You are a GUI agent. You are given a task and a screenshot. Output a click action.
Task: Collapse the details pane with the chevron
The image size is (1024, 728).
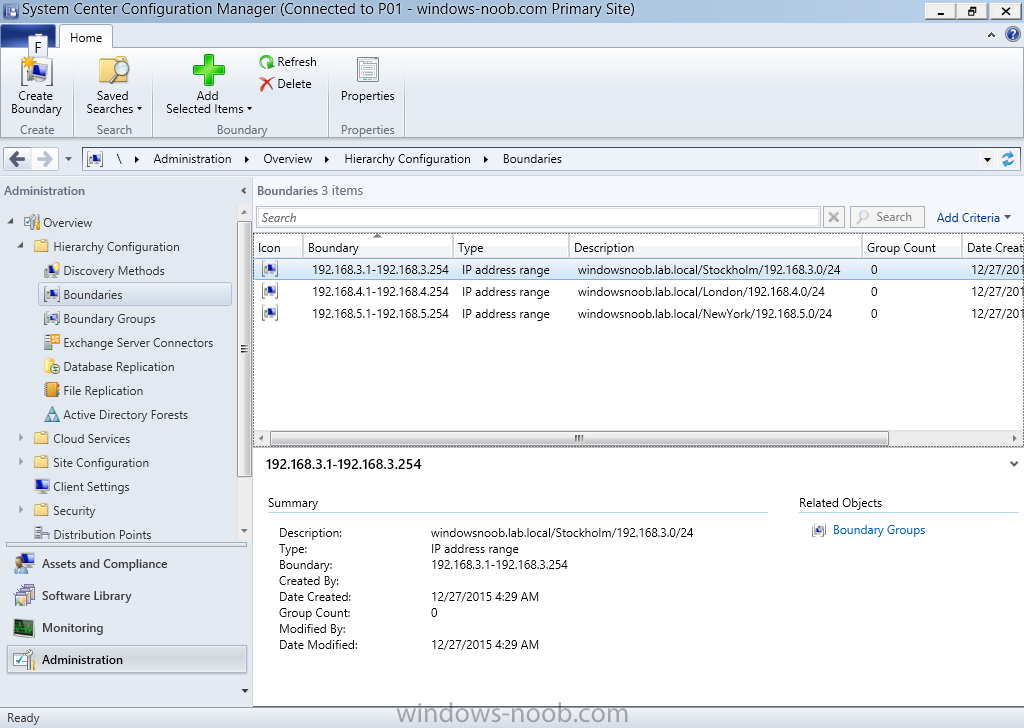(1014, 464)
